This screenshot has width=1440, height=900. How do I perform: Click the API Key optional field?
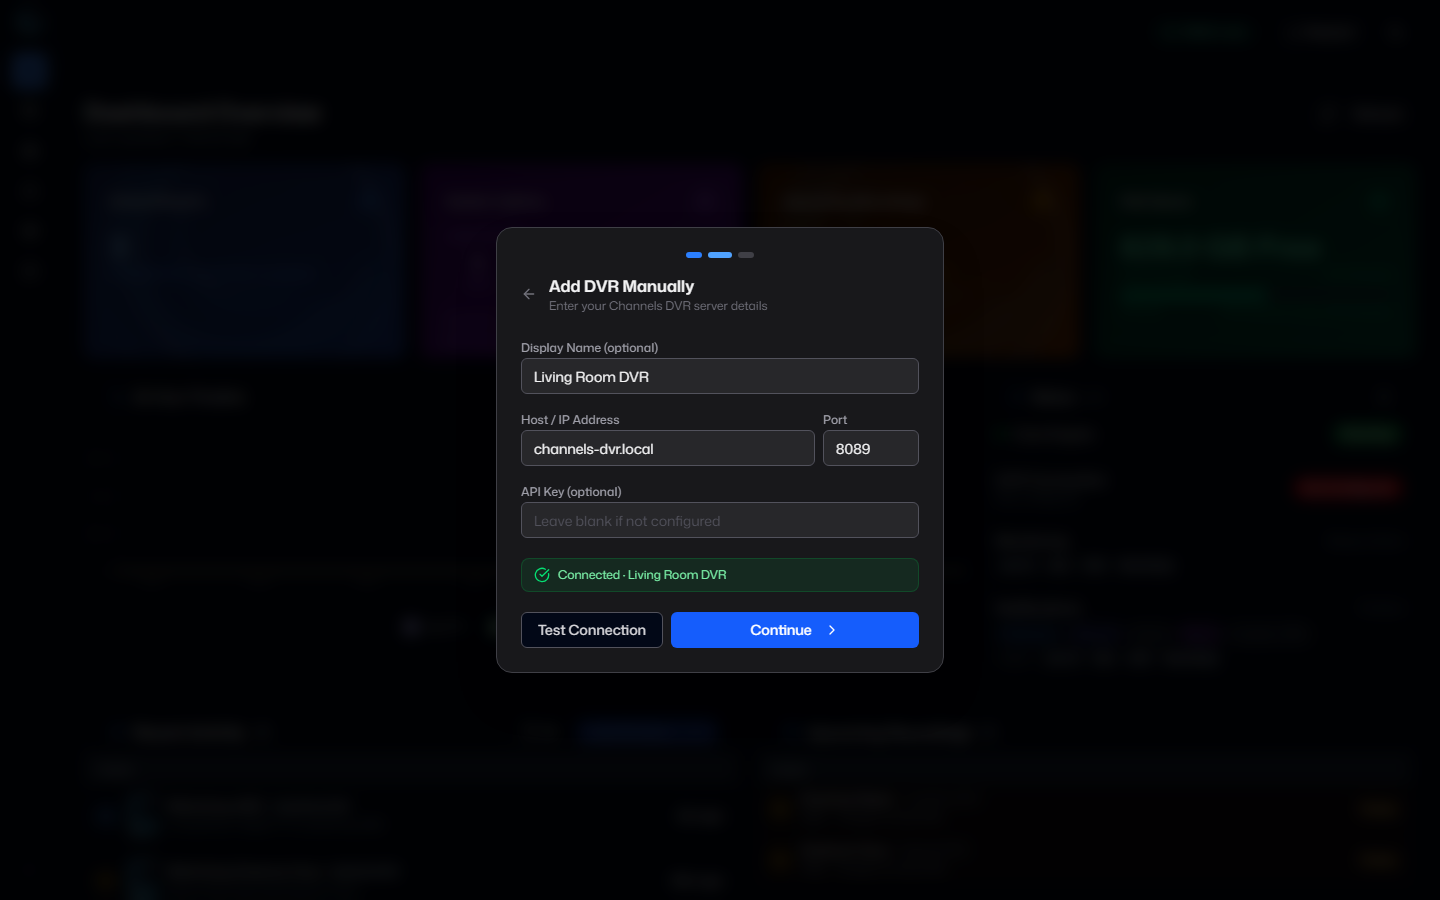(720, 520)
